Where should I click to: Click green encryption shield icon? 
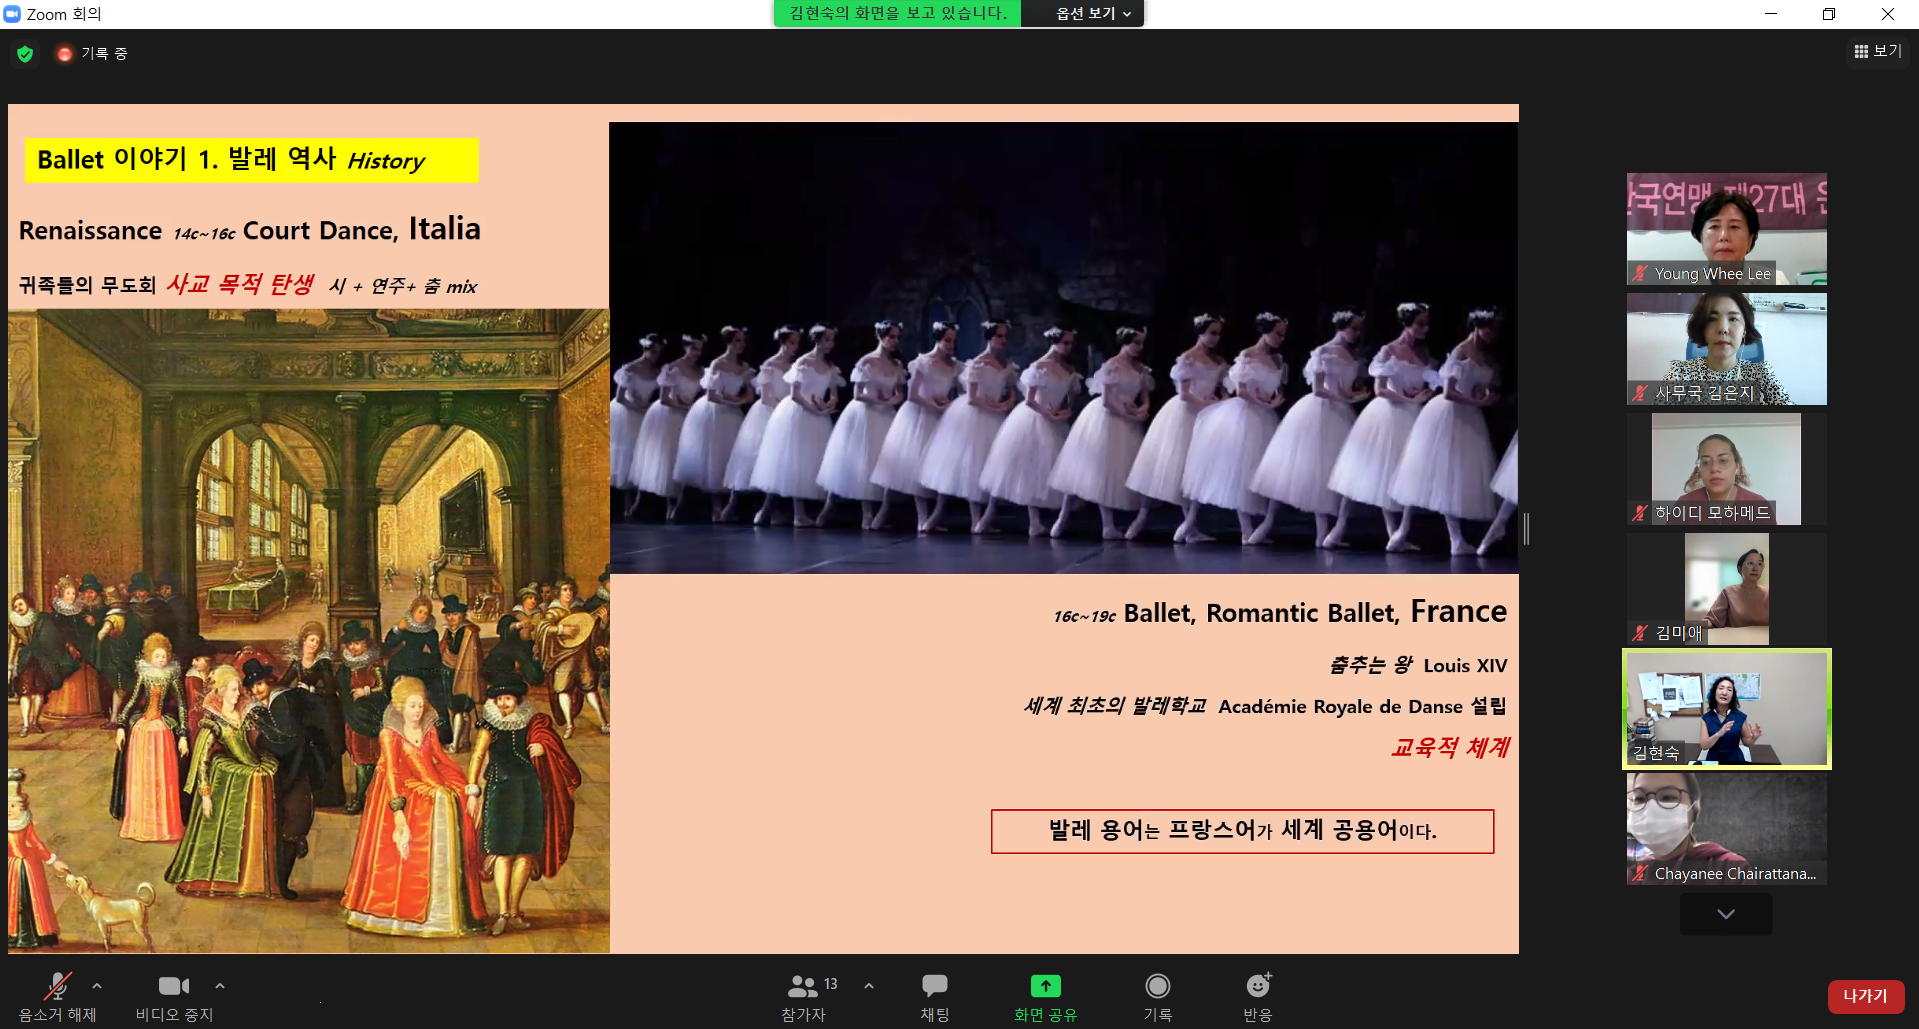25,54
